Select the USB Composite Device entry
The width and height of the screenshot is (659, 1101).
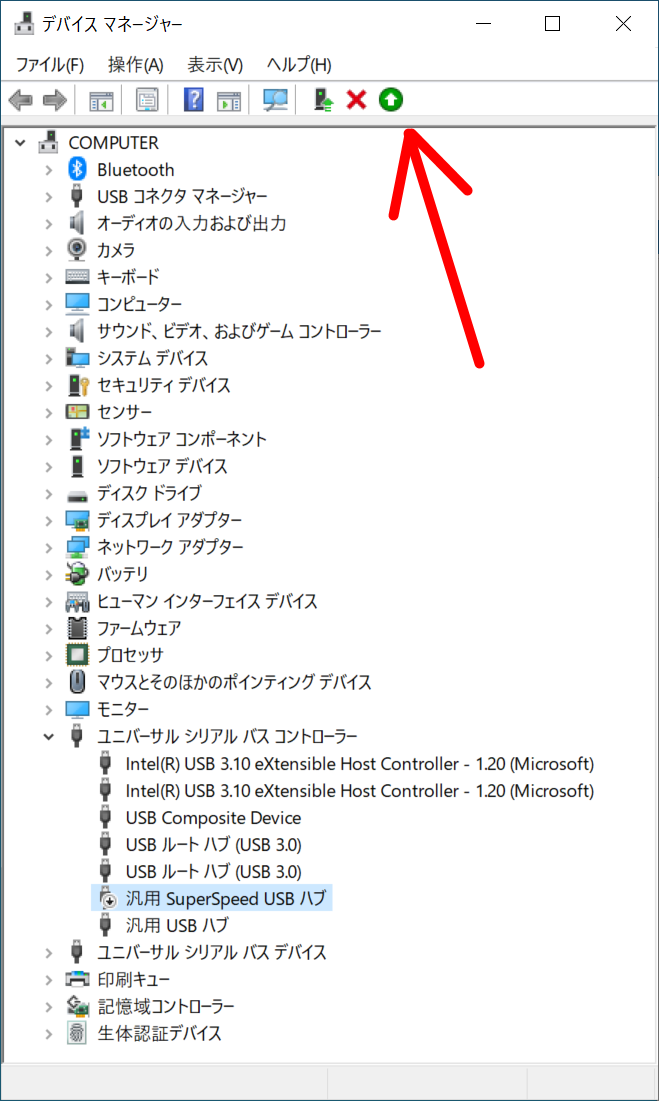213,818
